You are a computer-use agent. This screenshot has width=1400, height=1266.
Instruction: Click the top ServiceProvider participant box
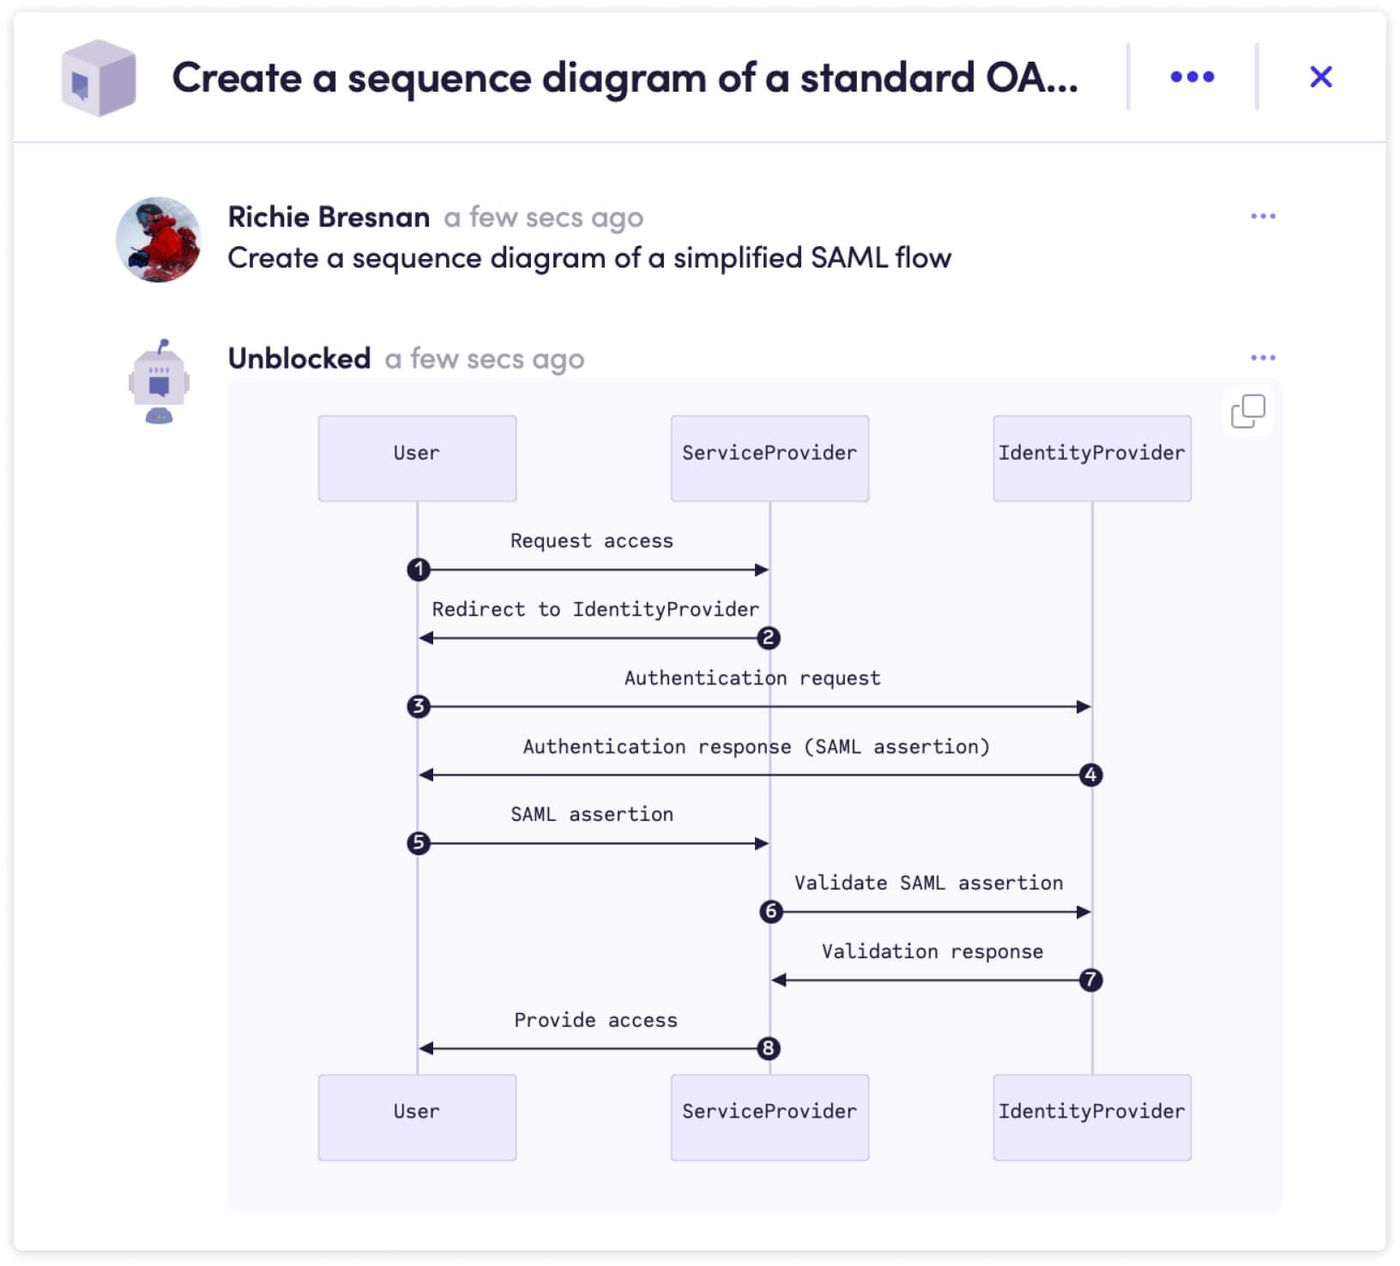(770, 459)
